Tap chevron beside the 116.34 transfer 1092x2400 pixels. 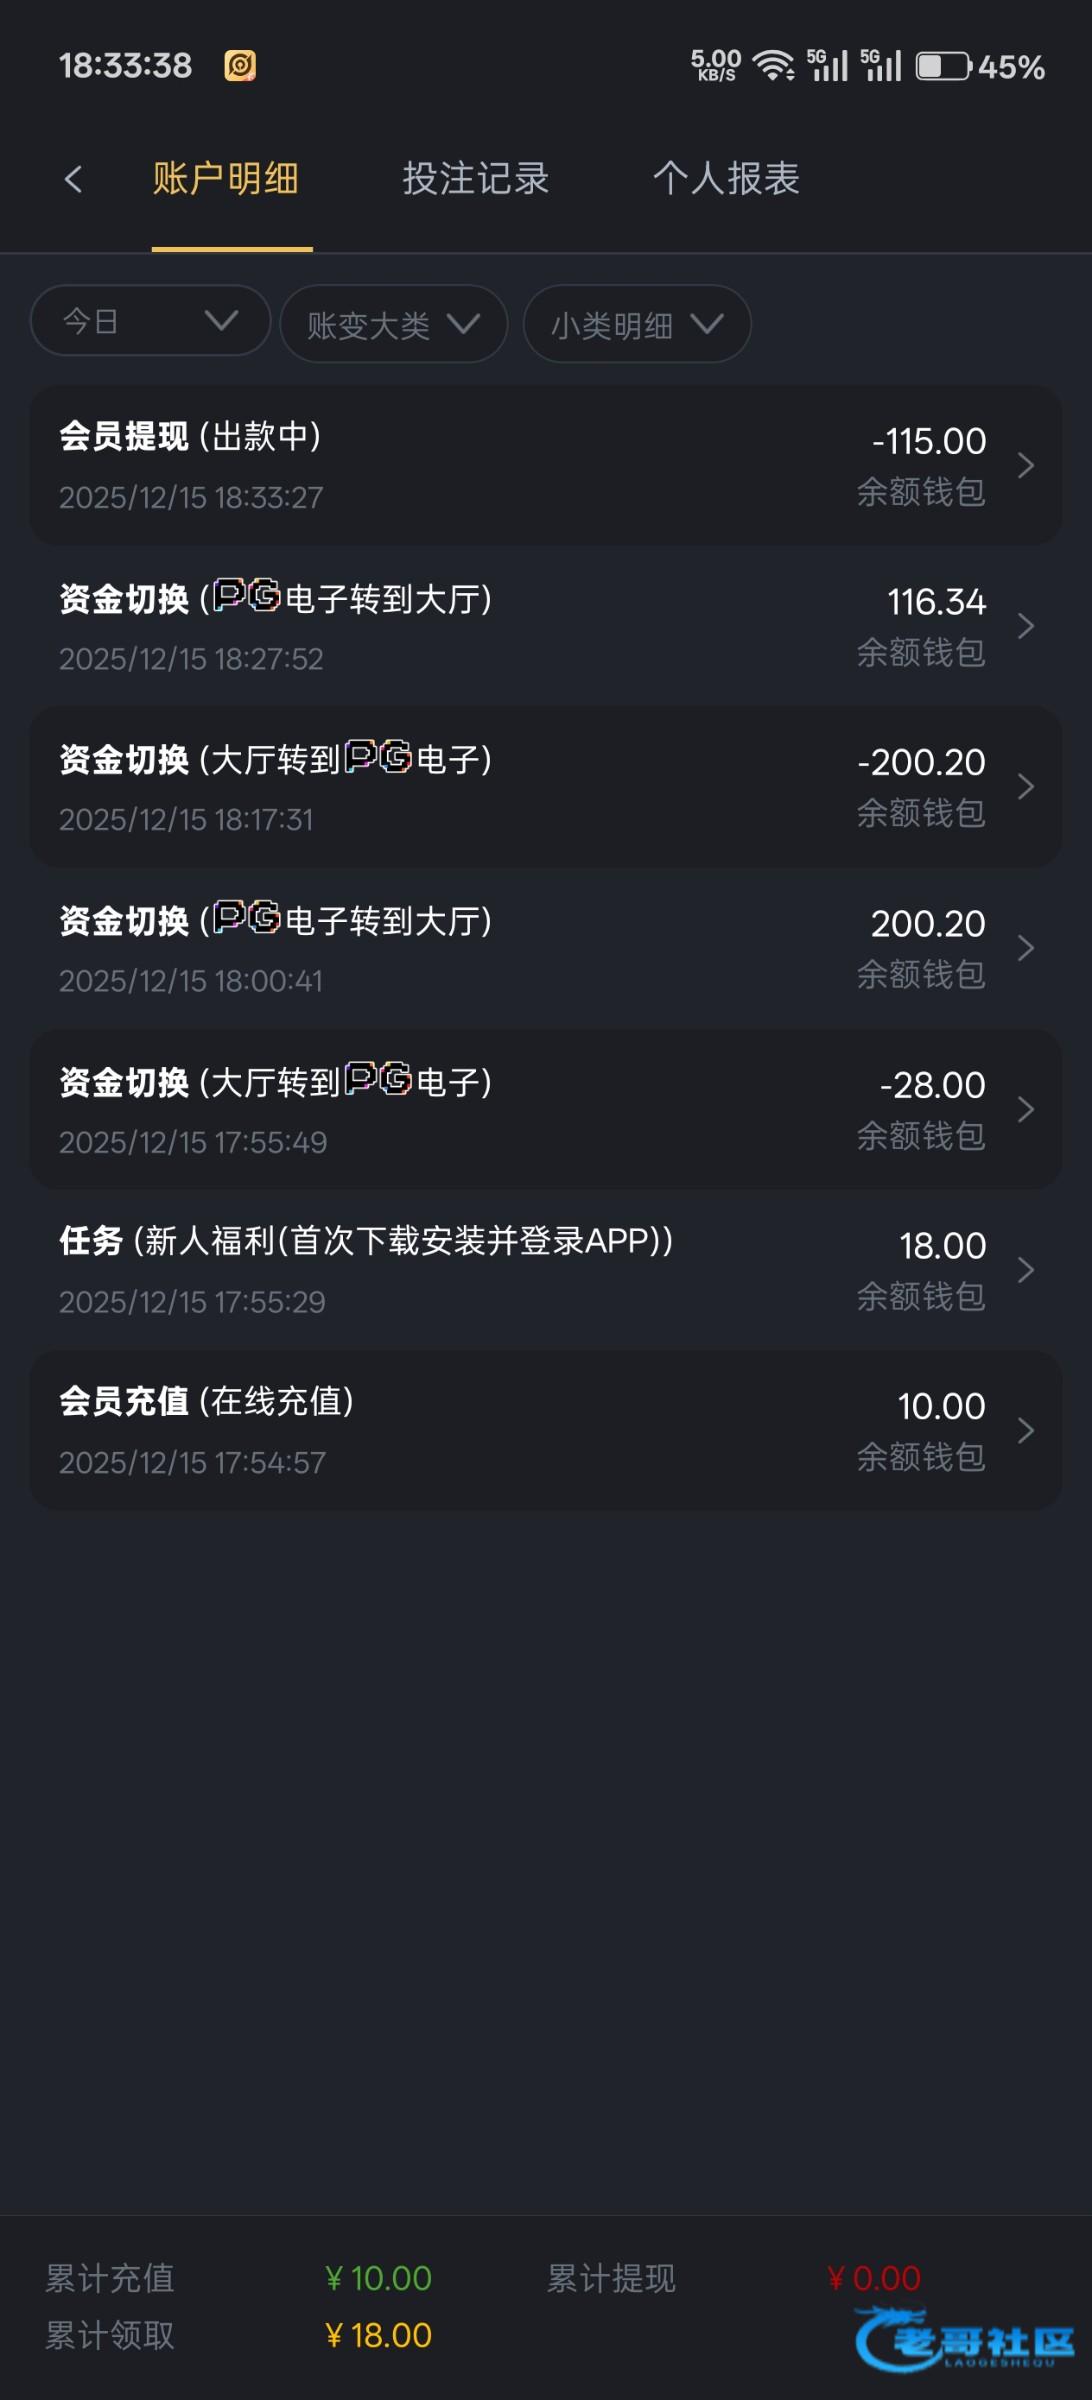tap(1025, 626)
